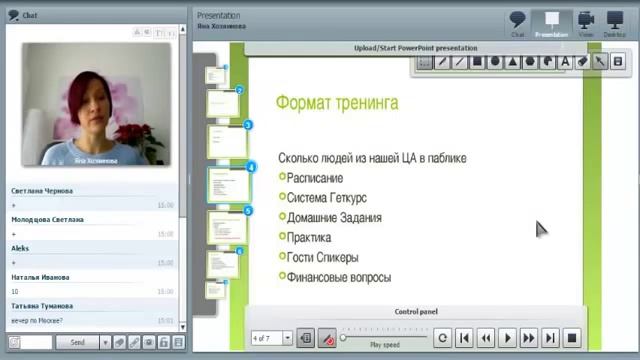Click the chat message input field
Screen dimensions: 640x360
37,342
